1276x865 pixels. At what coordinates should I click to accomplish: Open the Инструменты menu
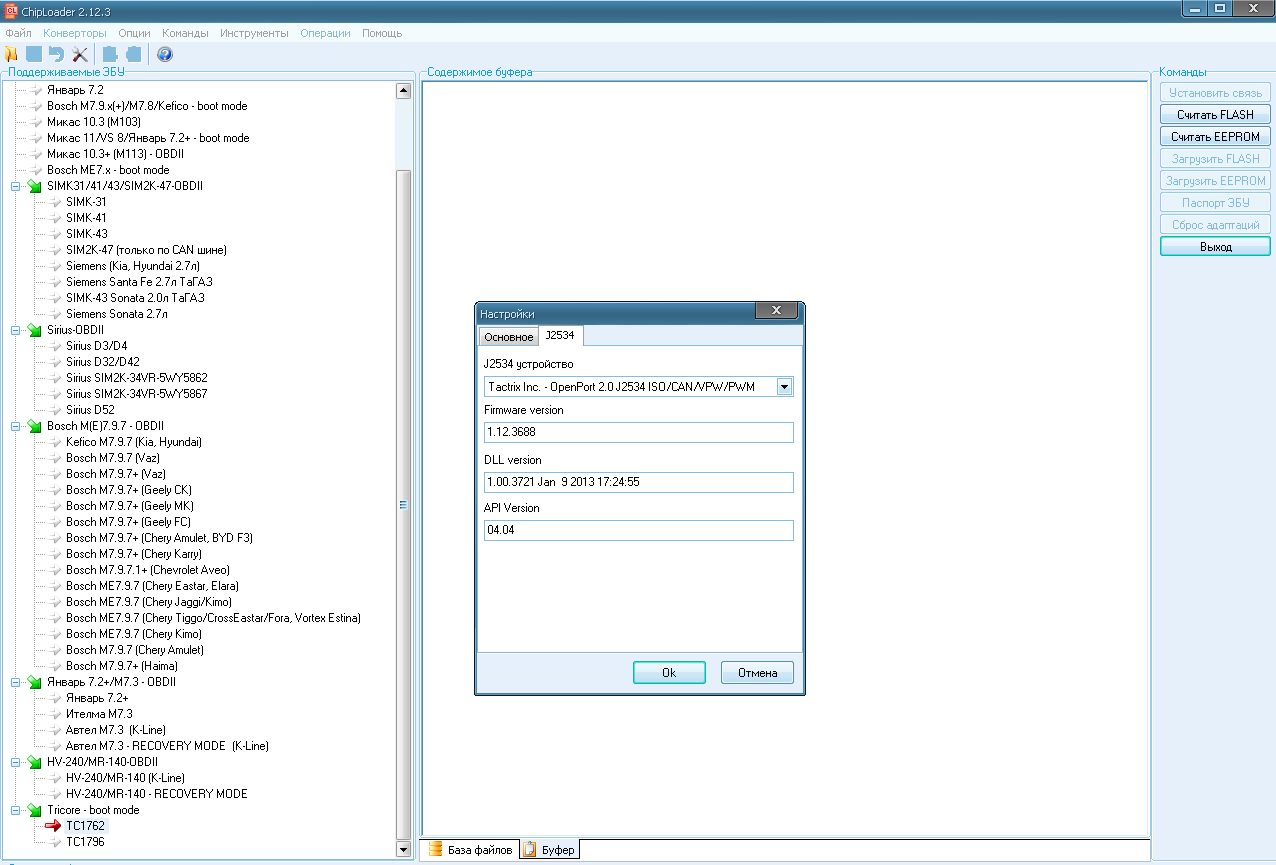pyautogui.click(x=254, y=33)
